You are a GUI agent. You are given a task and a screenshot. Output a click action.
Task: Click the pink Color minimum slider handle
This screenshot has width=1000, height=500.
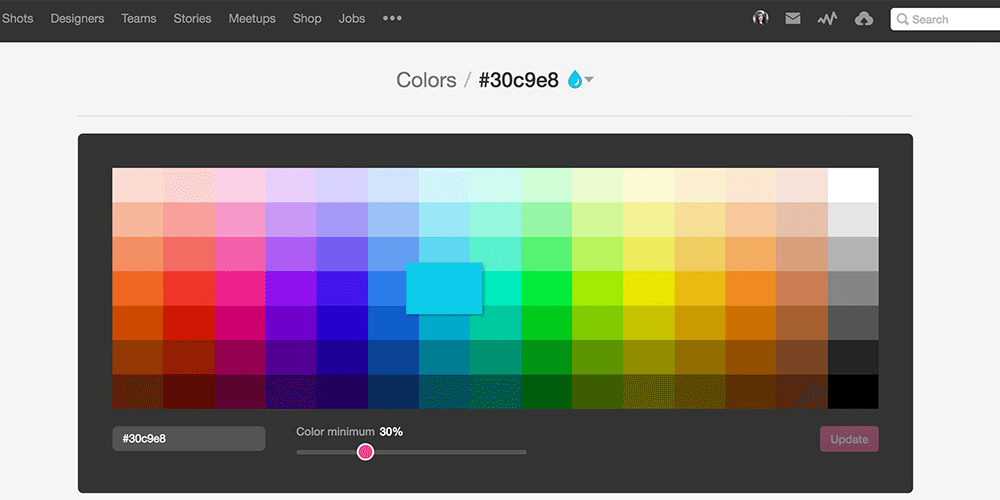365,452
